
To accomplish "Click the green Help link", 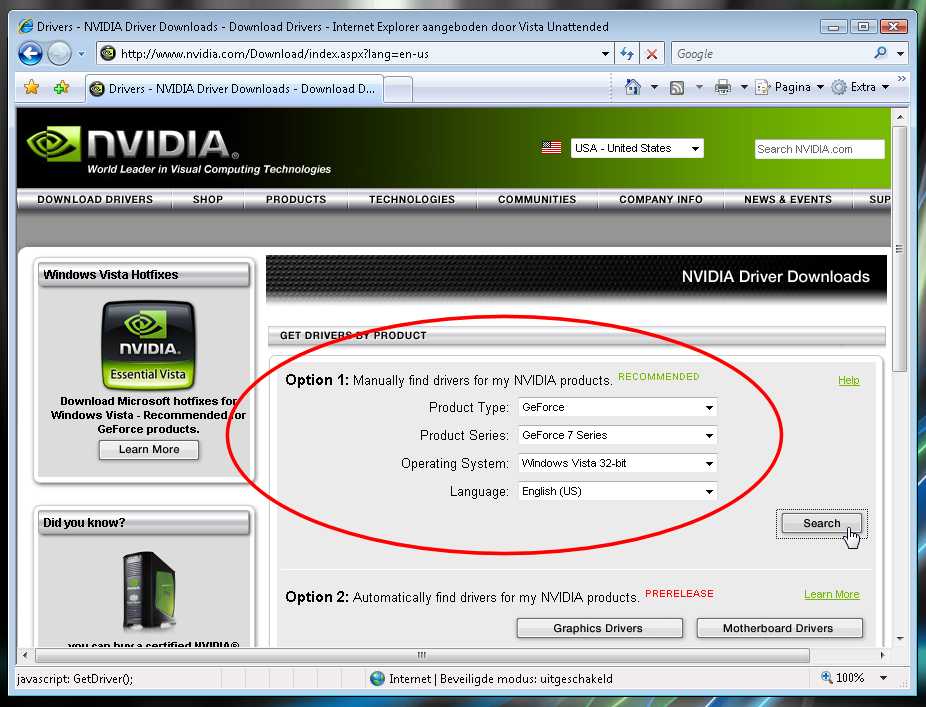I will point(849,380).
